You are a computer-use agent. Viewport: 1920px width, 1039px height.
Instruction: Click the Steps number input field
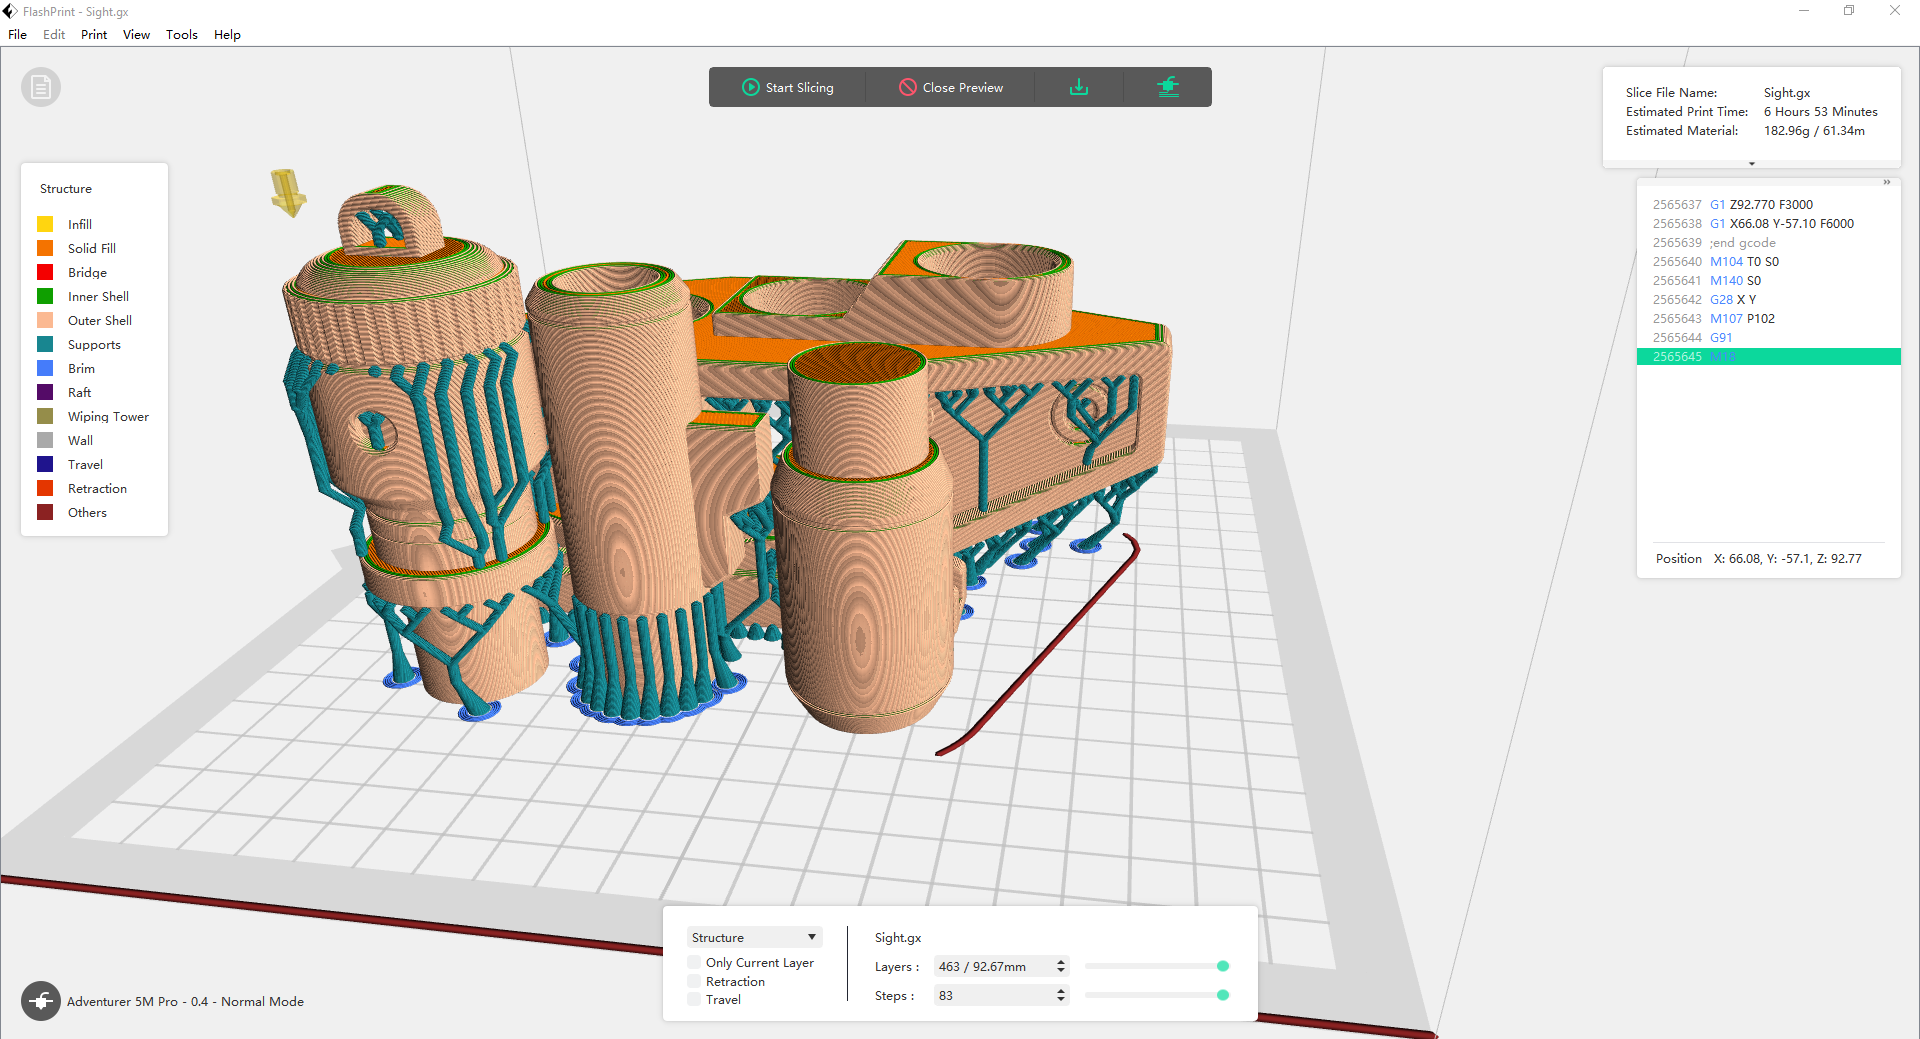pyautogui.click(x=992, y=996)
